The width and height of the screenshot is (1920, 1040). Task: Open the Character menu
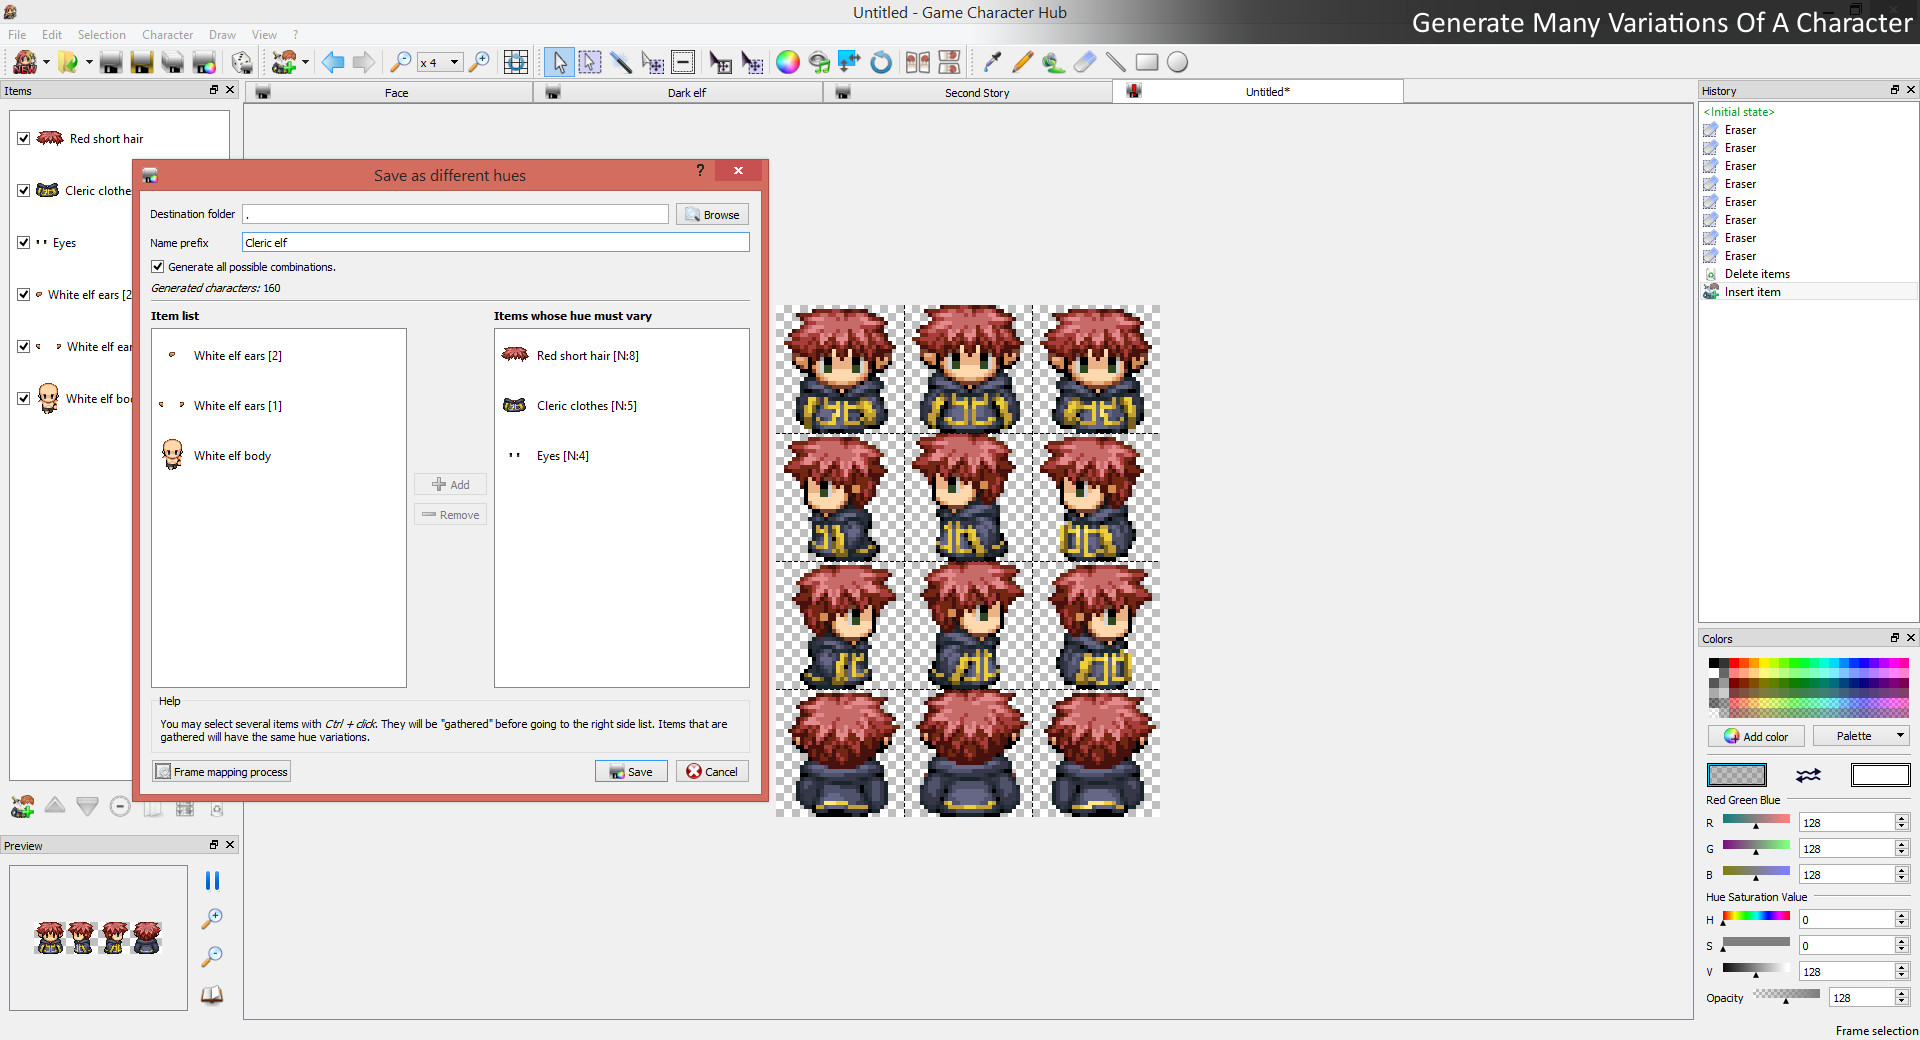click(166, 34)
